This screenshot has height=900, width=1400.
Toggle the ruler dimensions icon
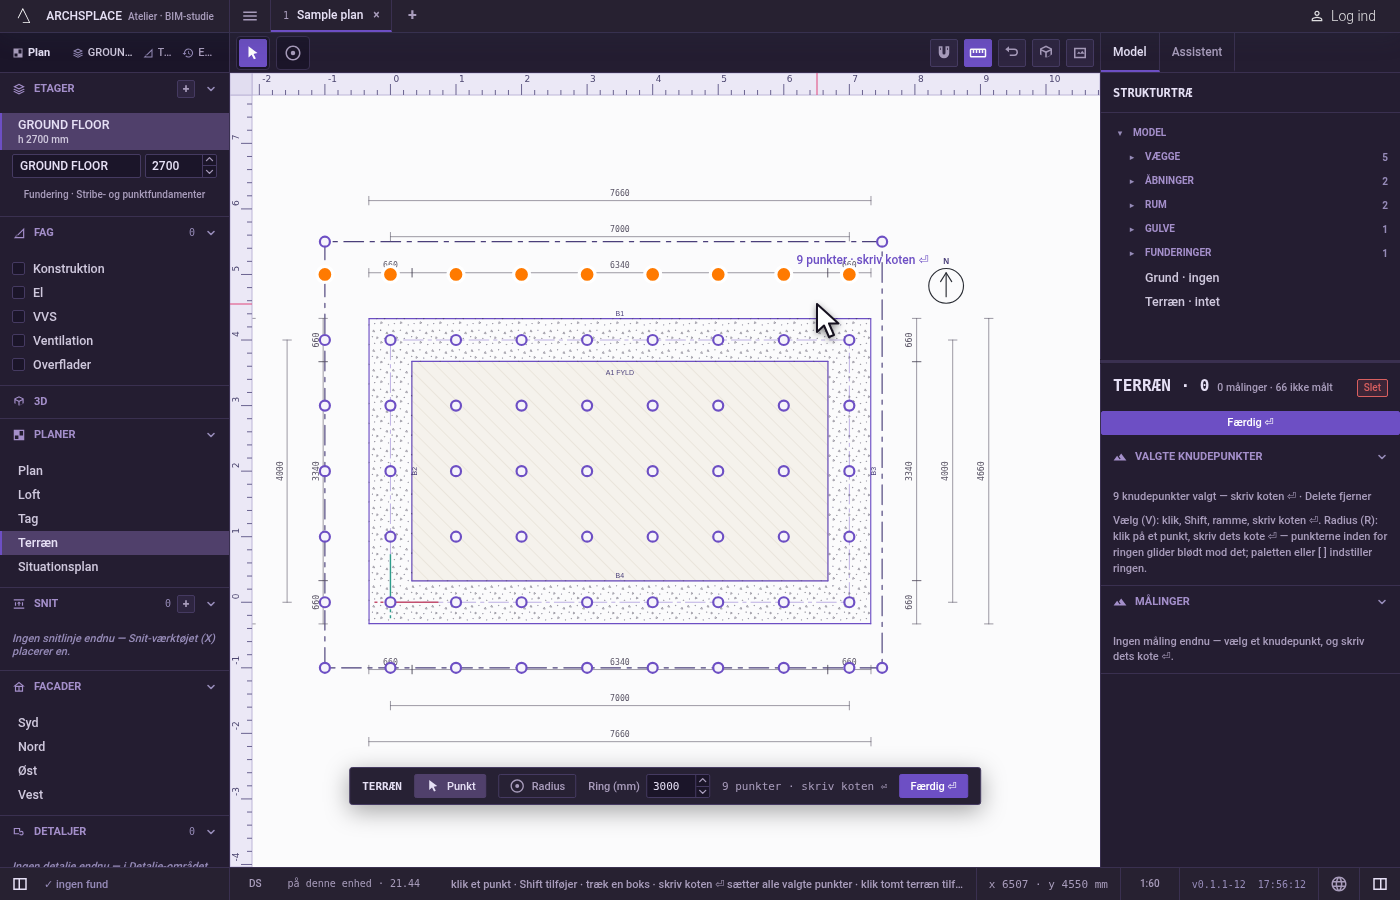click(978, 53)
